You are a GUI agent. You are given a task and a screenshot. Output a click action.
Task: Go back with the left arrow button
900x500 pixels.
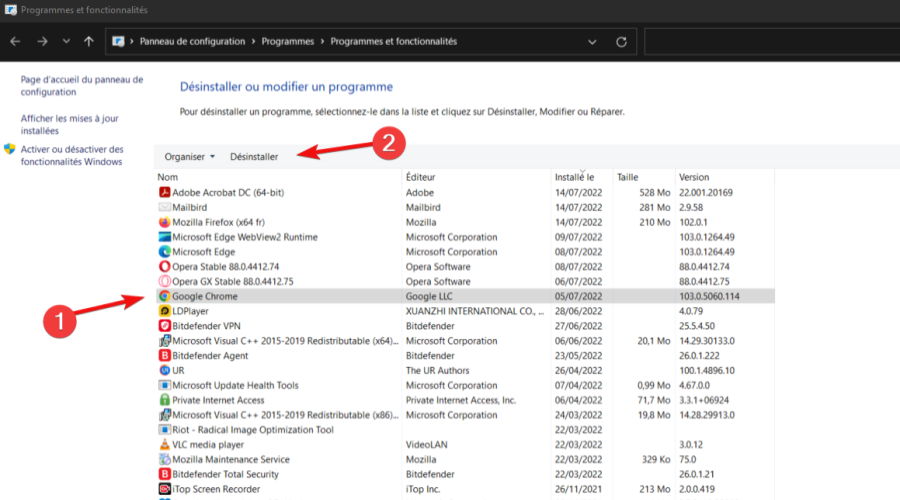coord(15,41)
